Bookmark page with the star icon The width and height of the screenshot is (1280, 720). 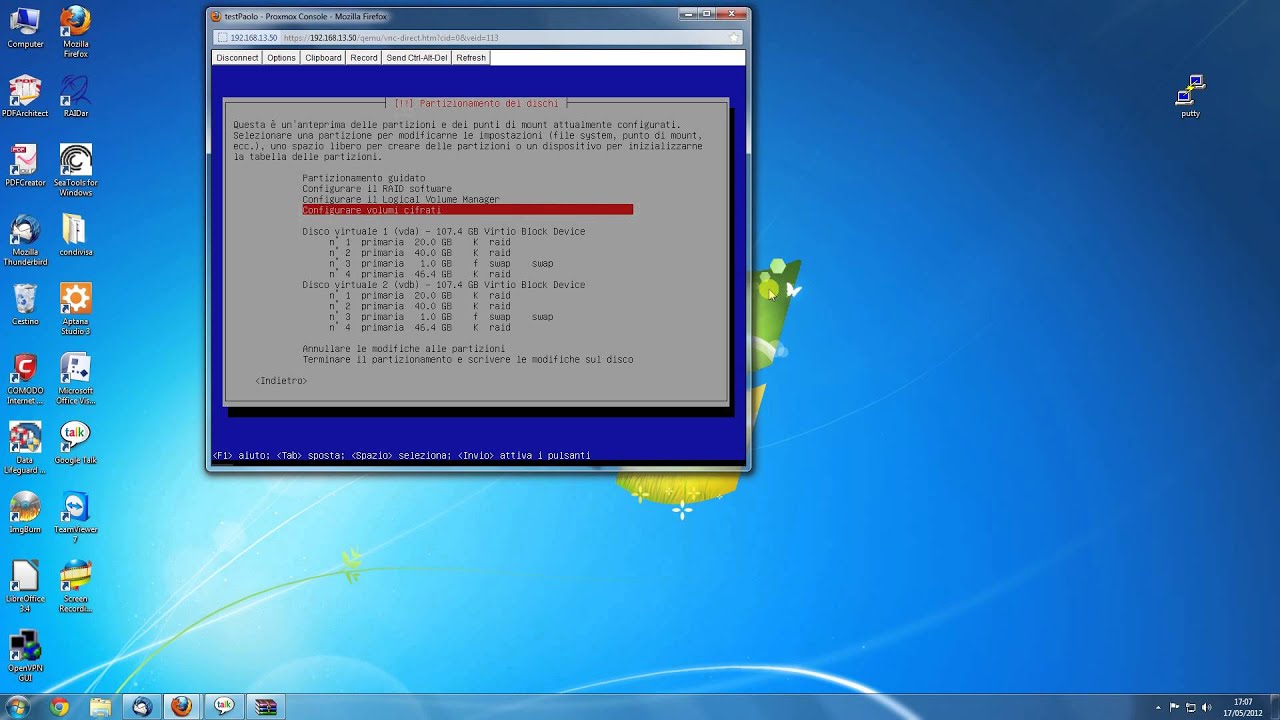(733, 38)
